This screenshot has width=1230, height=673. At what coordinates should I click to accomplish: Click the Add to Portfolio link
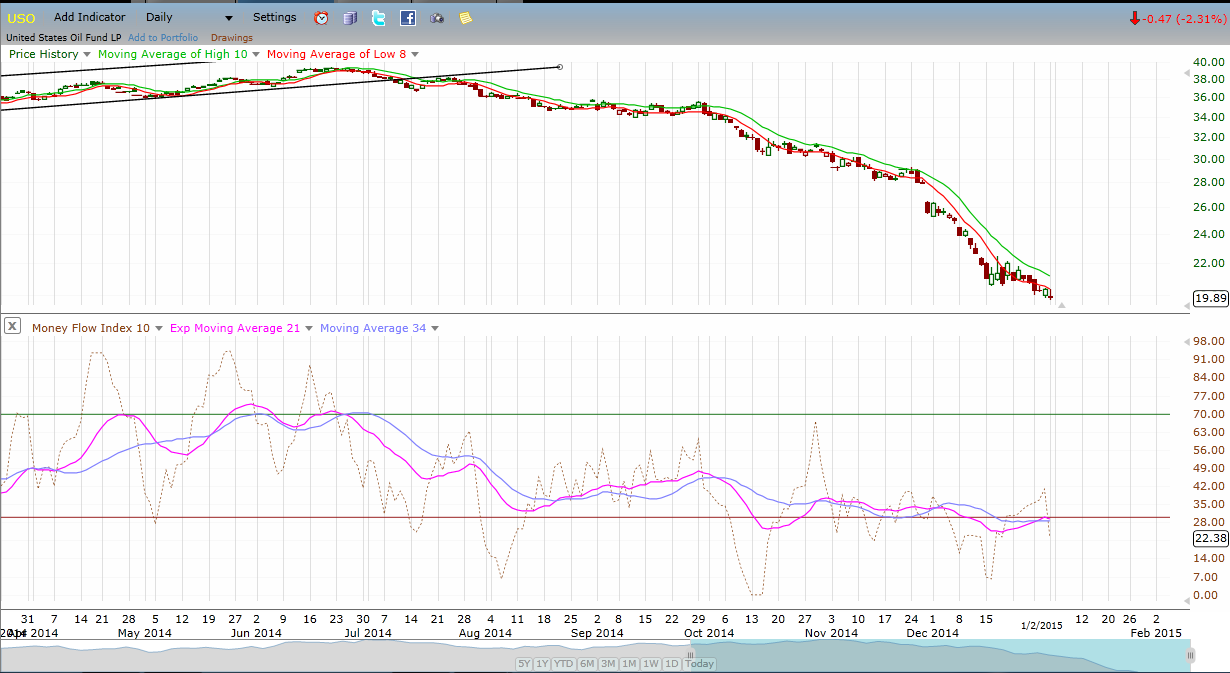165,38
